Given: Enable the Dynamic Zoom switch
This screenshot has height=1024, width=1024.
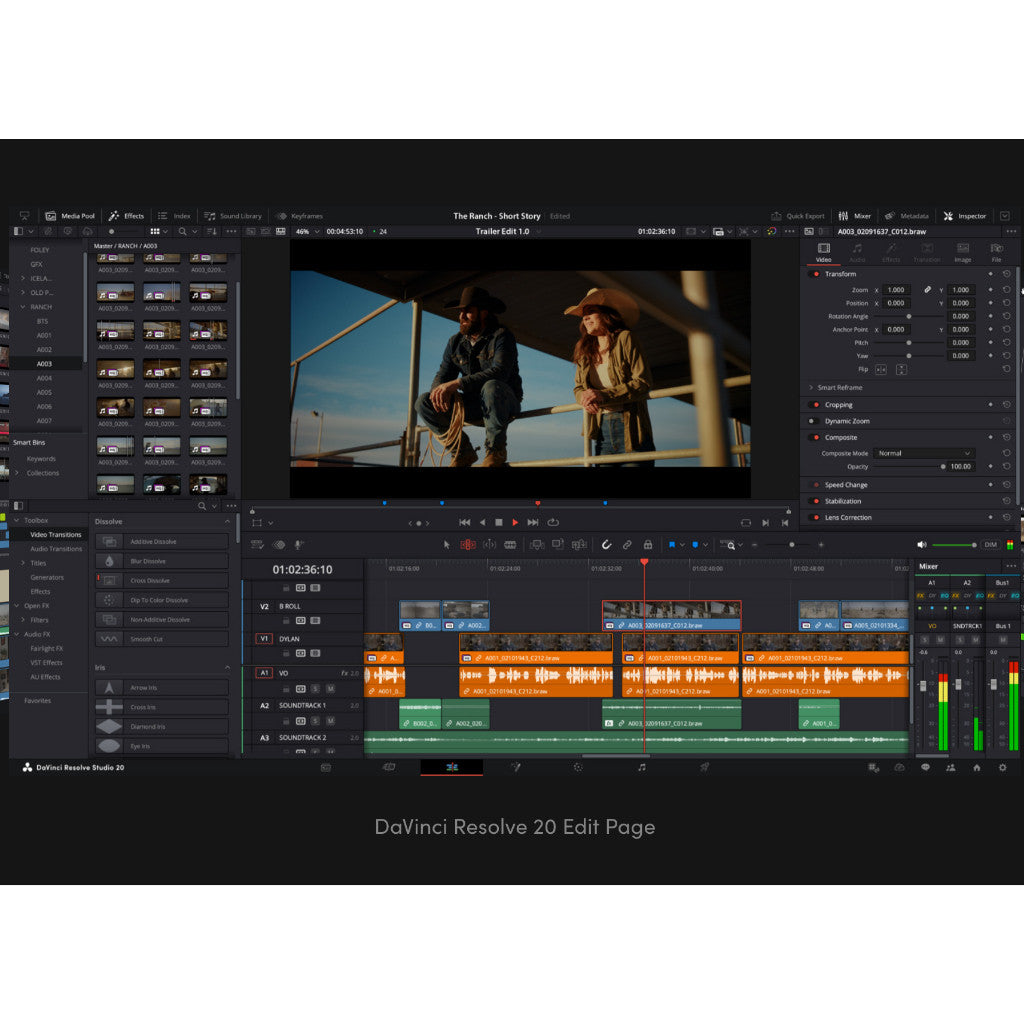Looking at the screenshot, I should pos(814,421).
